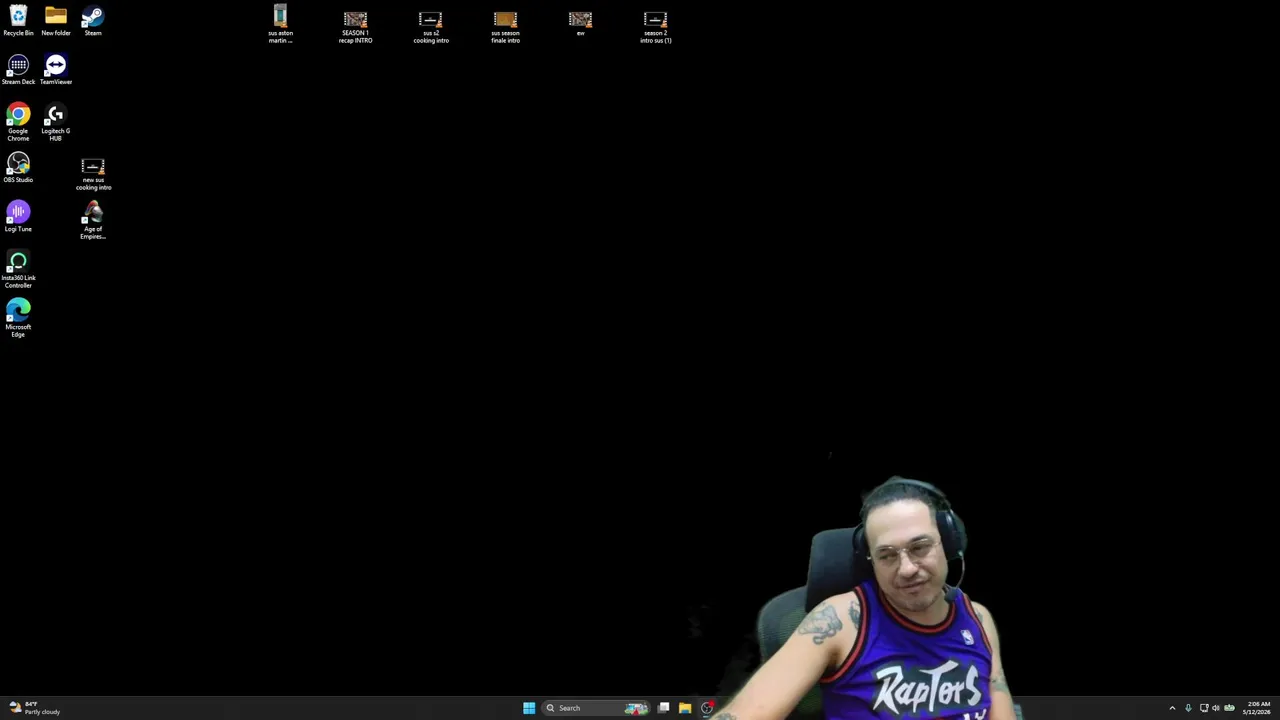Select the Logitech G HUB shortcut
This screenshot has width=1280, height=720.
coord(56,122)
